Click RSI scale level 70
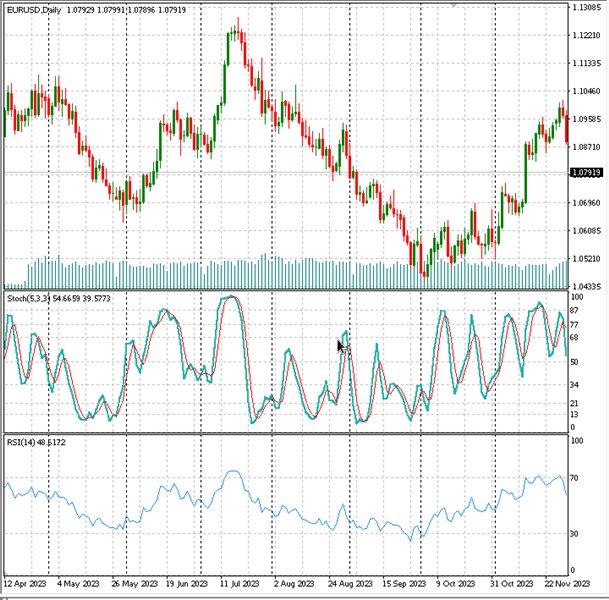The width and height of the screenshot is (609, 600). coord(574,478)
